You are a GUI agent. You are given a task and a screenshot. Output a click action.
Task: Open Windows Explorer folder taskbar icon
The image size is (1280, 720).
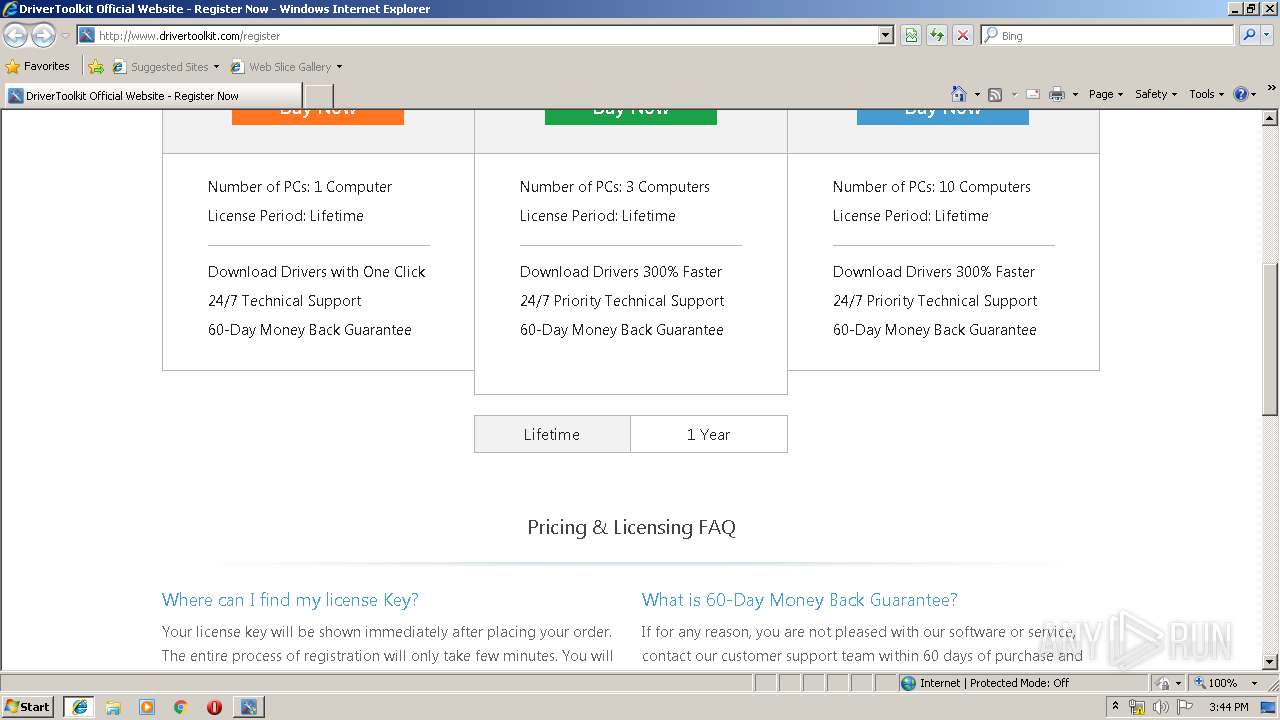coord(113,707)
